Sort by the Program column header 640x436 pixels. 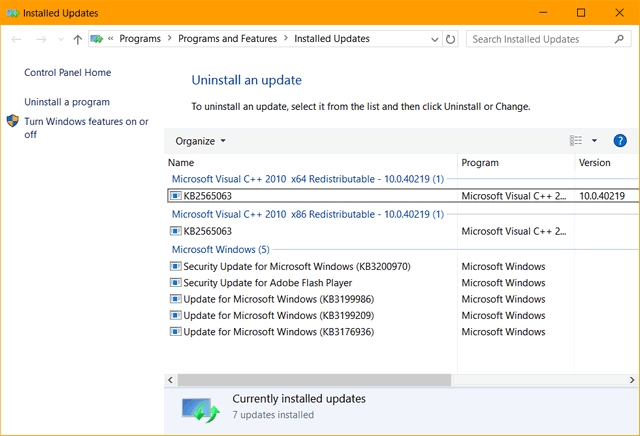(x=480, y=162)
